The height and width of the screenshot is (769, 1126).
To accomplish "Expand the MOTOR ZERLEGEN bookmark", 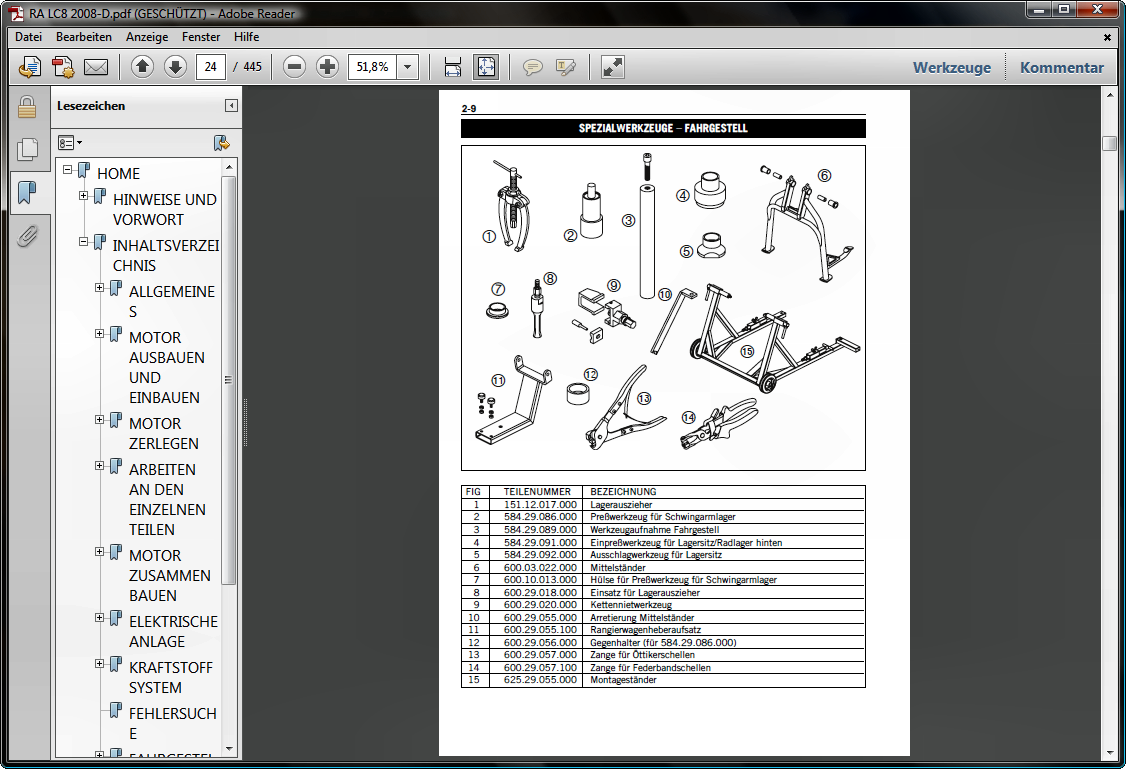I will 100,420.
